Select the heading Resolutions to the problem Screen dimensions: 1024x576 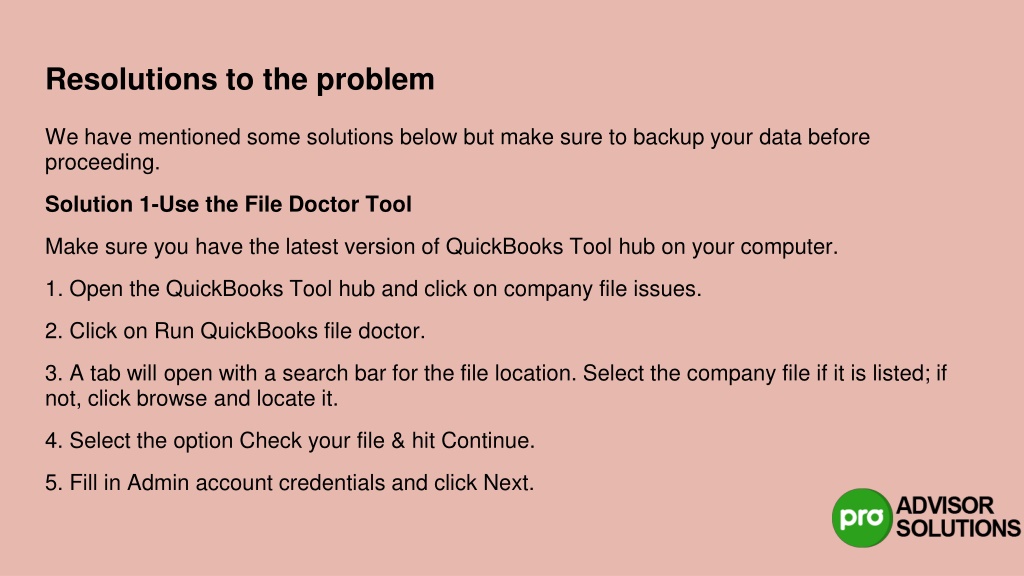240,80
